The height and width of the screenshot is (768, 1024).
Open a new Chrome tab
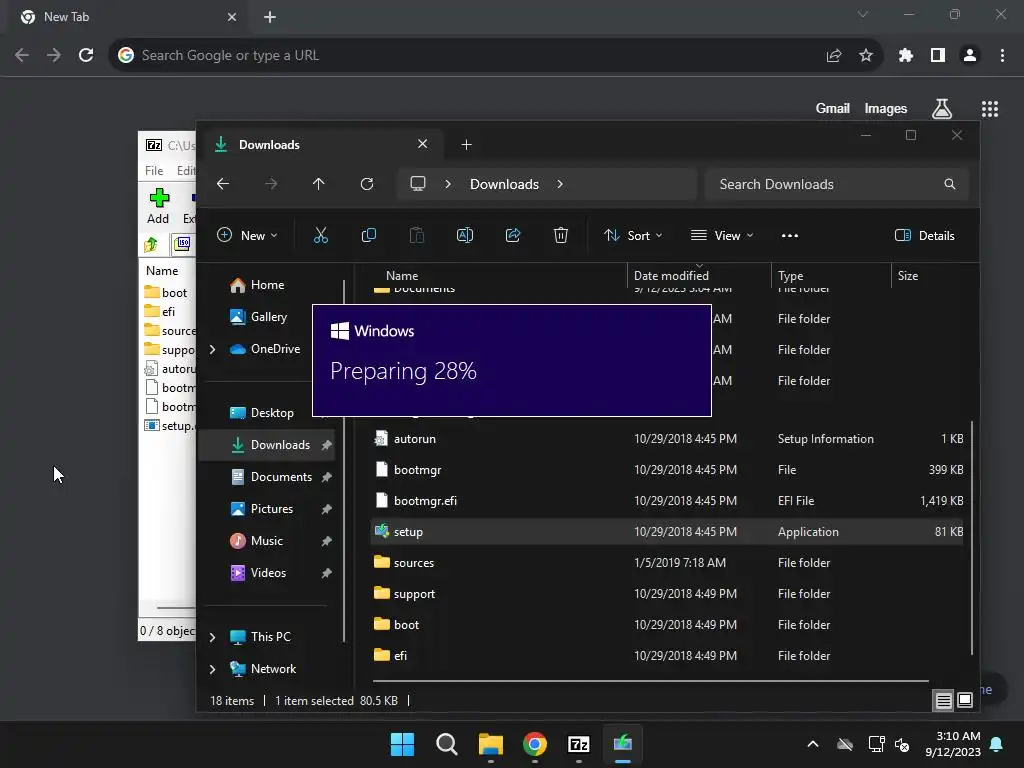tap(270, 17)
